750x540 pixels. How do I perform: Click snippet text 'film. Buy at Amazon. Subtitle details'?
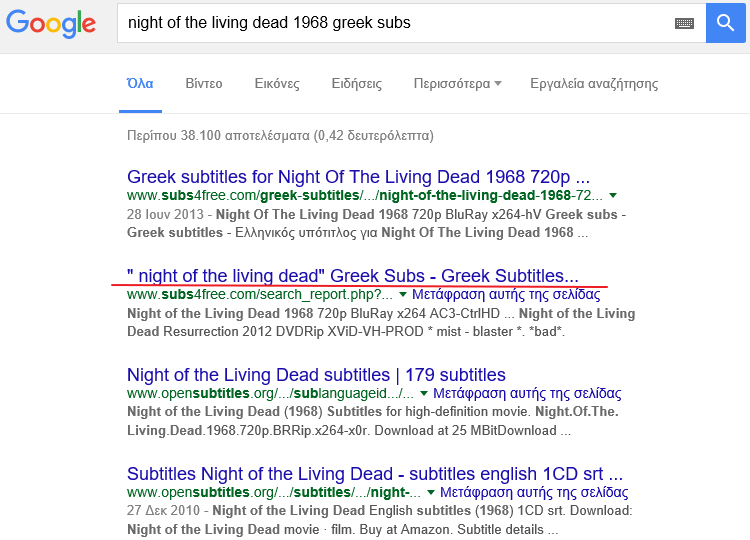pos(437,529)
